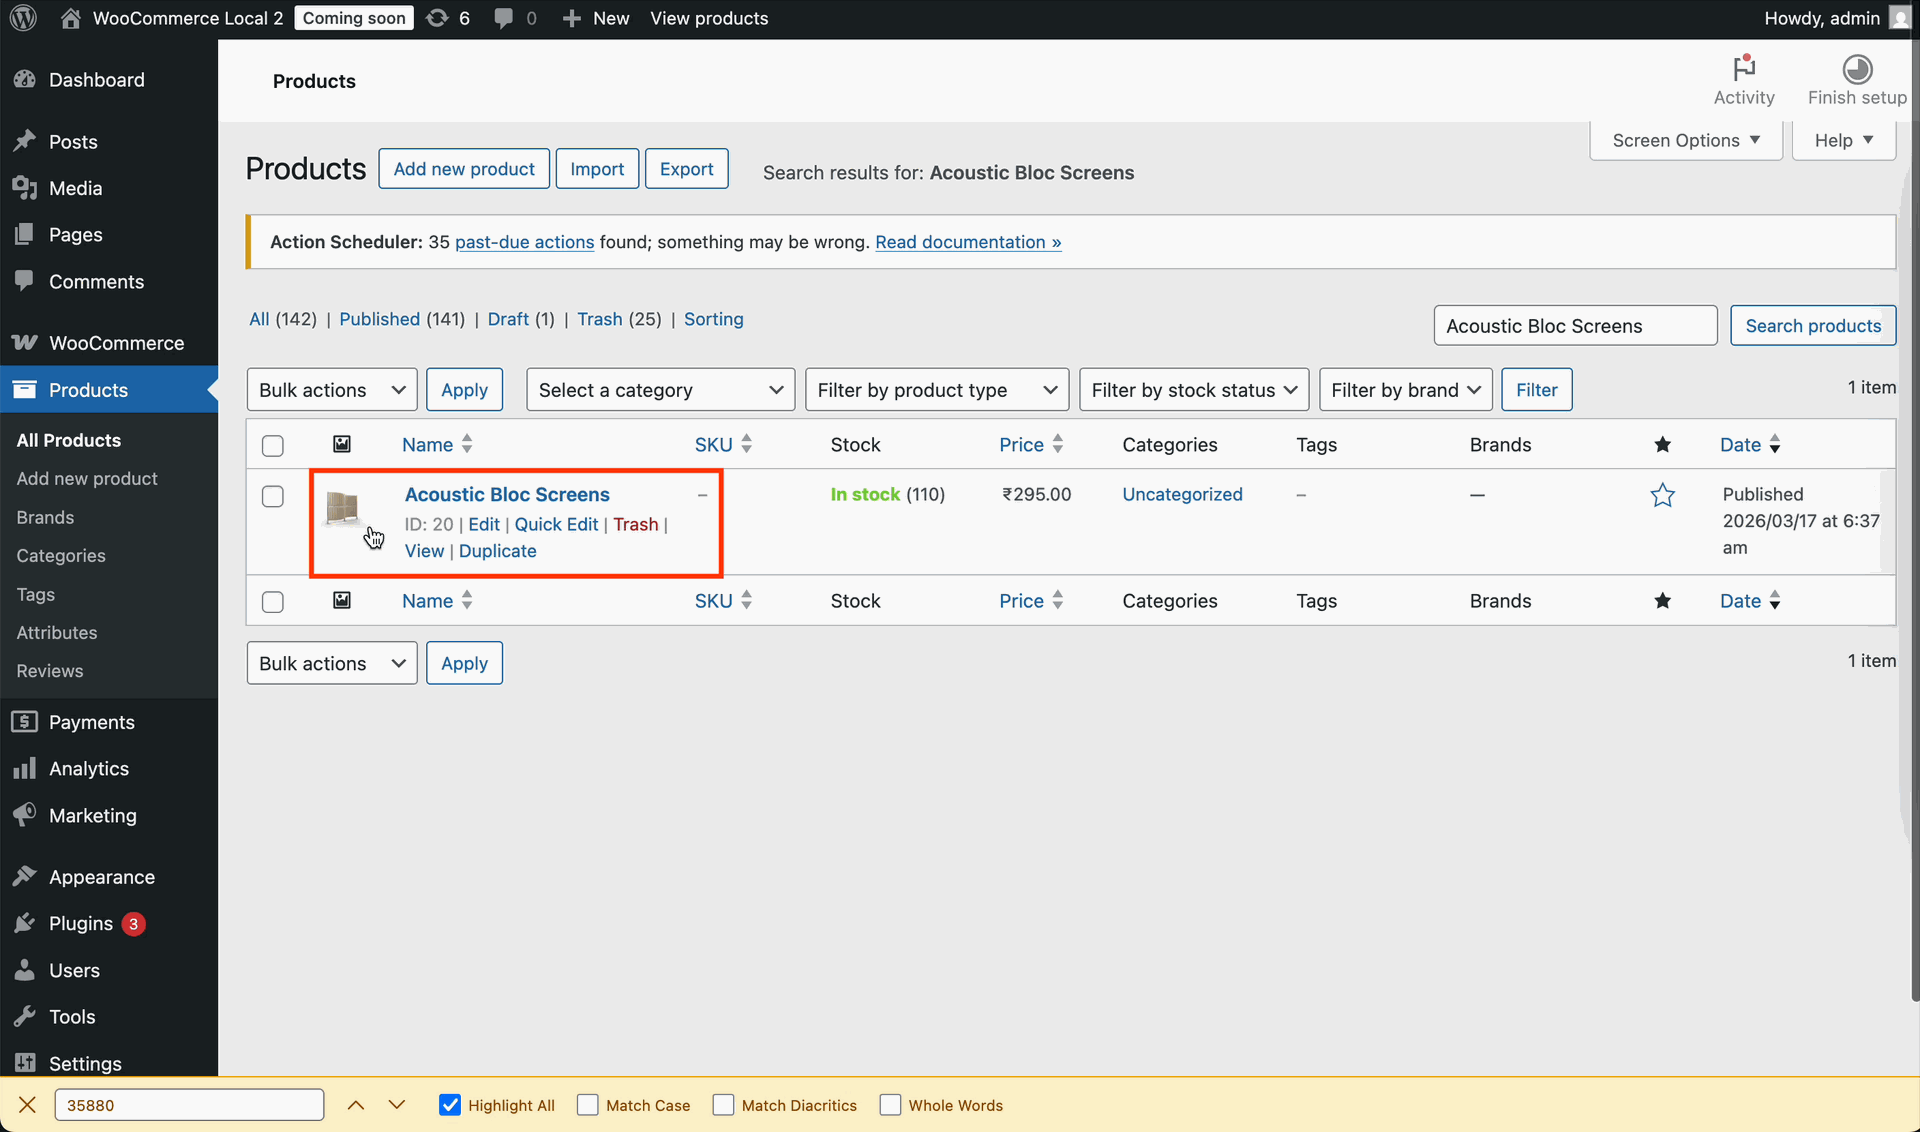Screen dimensions: 1920x1132
Task: Click the Users icon in sidebar
Action: 25,970
